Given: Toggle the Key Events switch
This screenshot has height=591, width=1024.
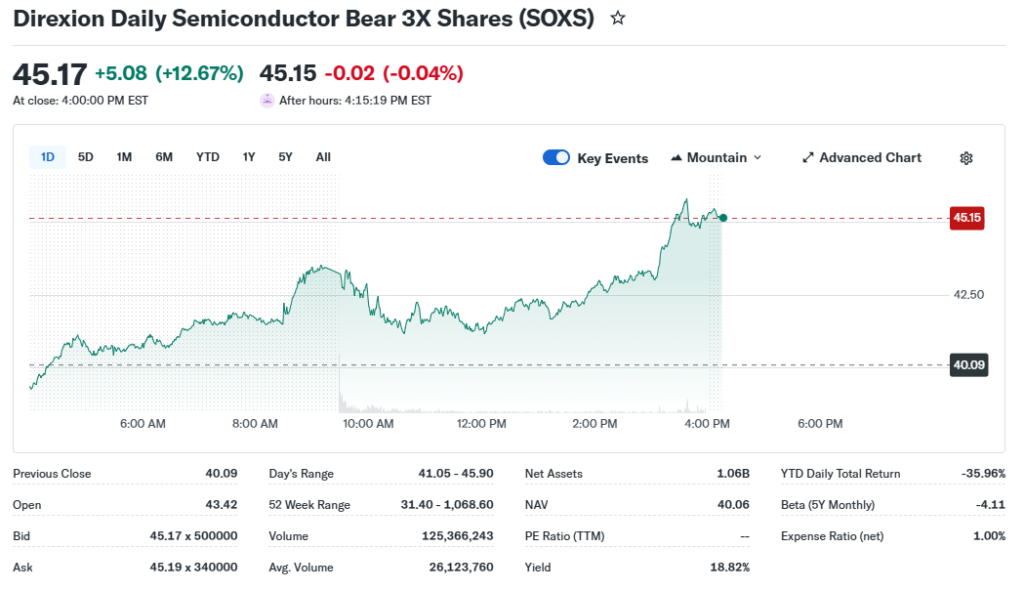Looking at the screenshot, I should pyautogui.click(x=556, y=158).
